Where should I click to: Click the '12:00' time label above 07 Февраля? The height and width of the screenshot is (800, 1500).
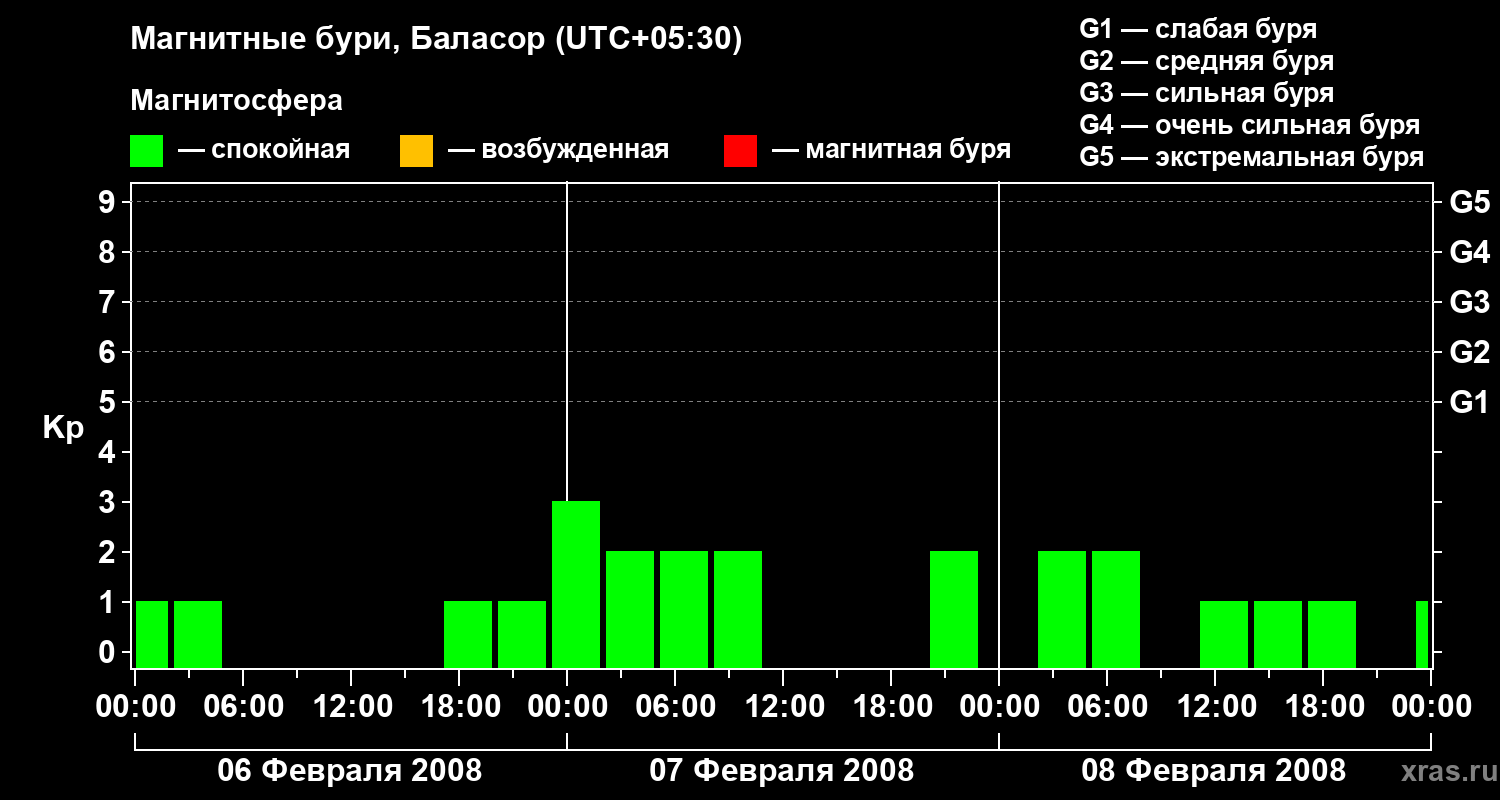coord(783,707)
